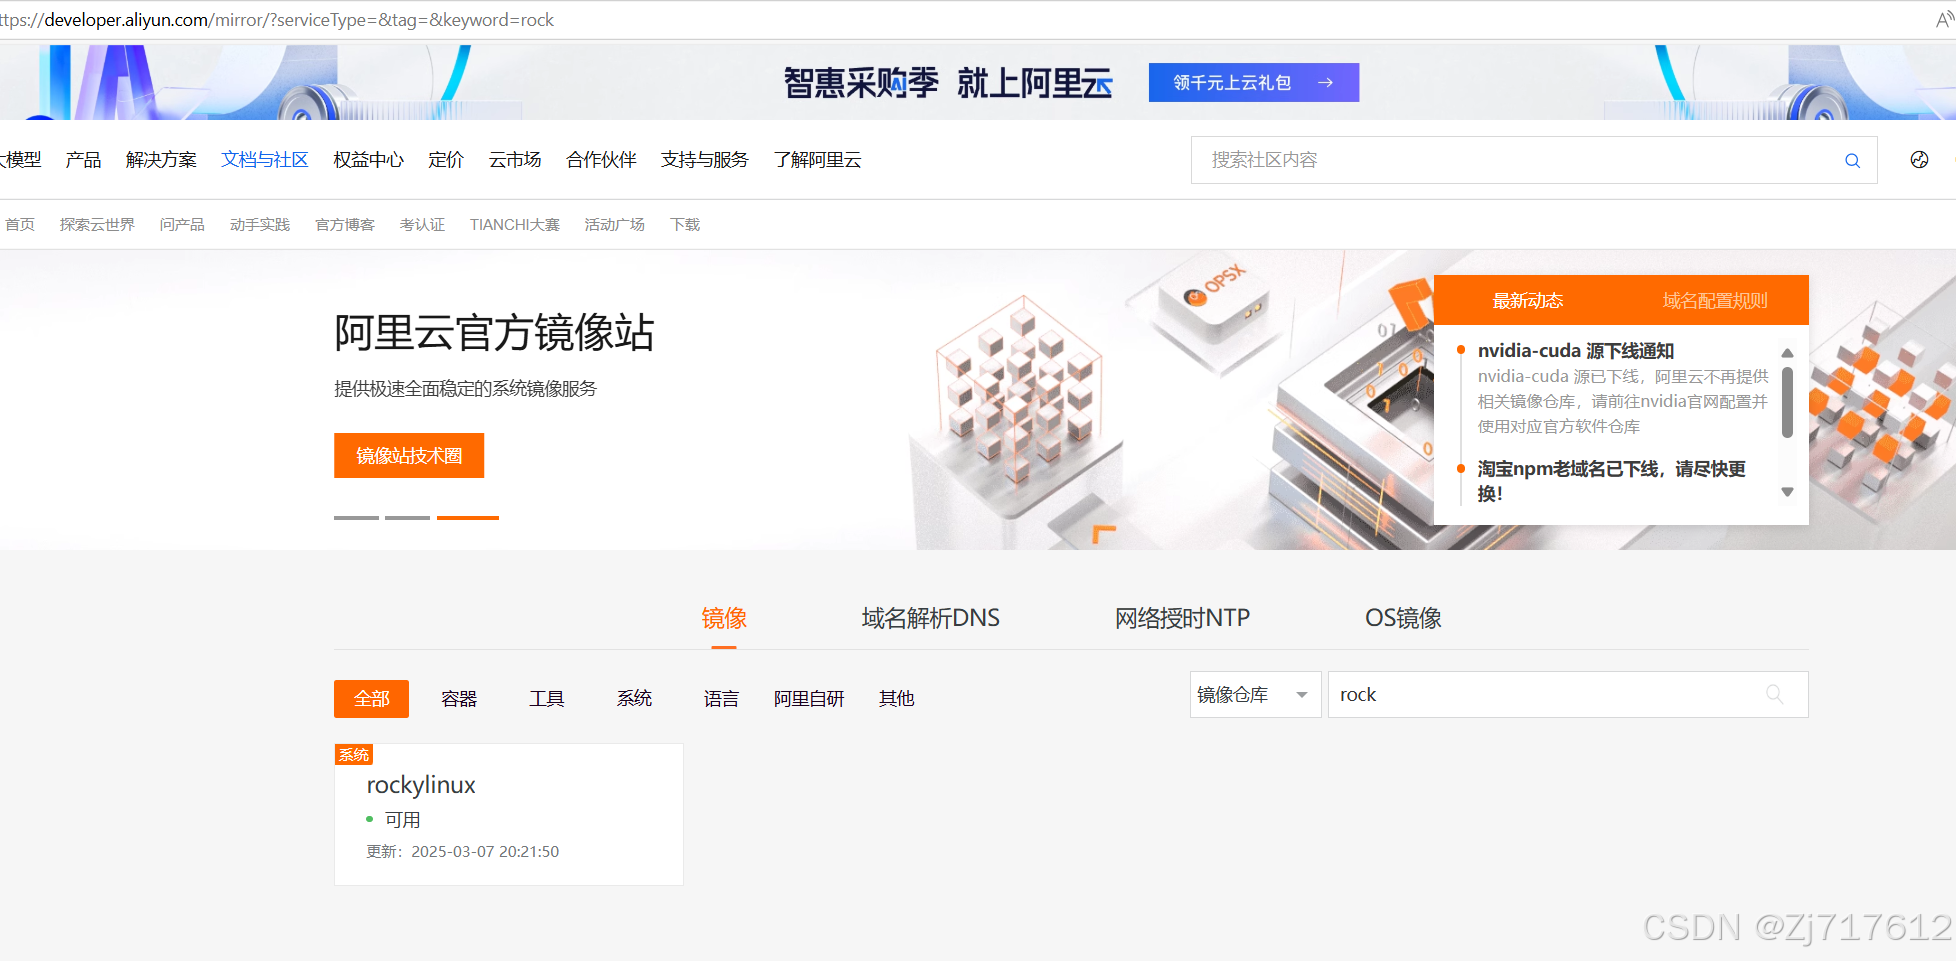Open the rockylinux mirror card
Screen dimensions: 1956x961
click(509, 814)
